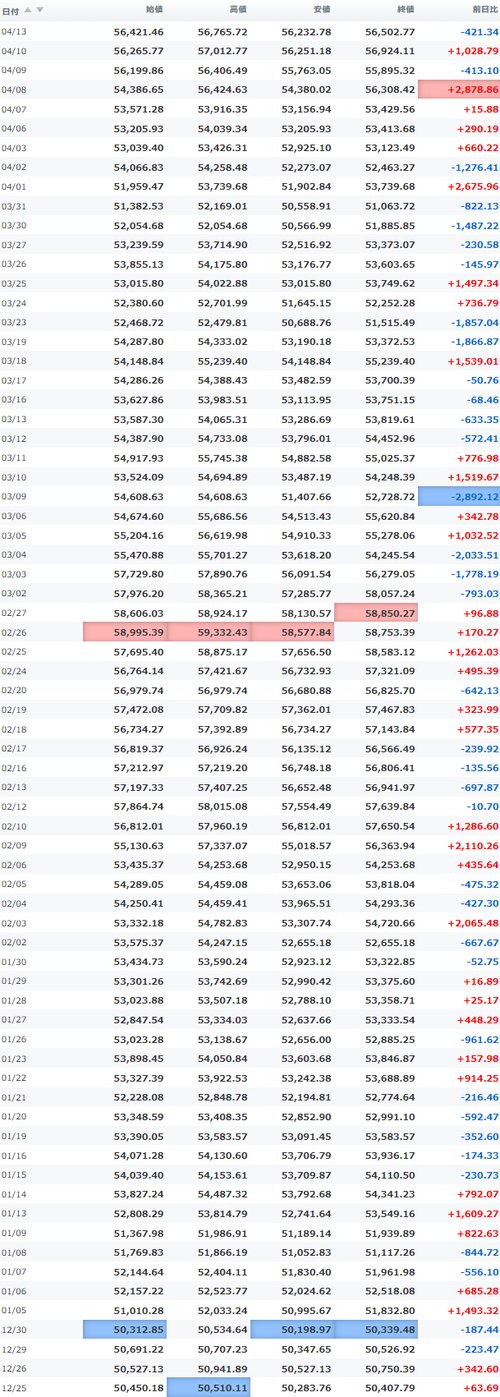500x1397 pixels.
Task: Select opening value 54,286.26
Action: (139, 380)
